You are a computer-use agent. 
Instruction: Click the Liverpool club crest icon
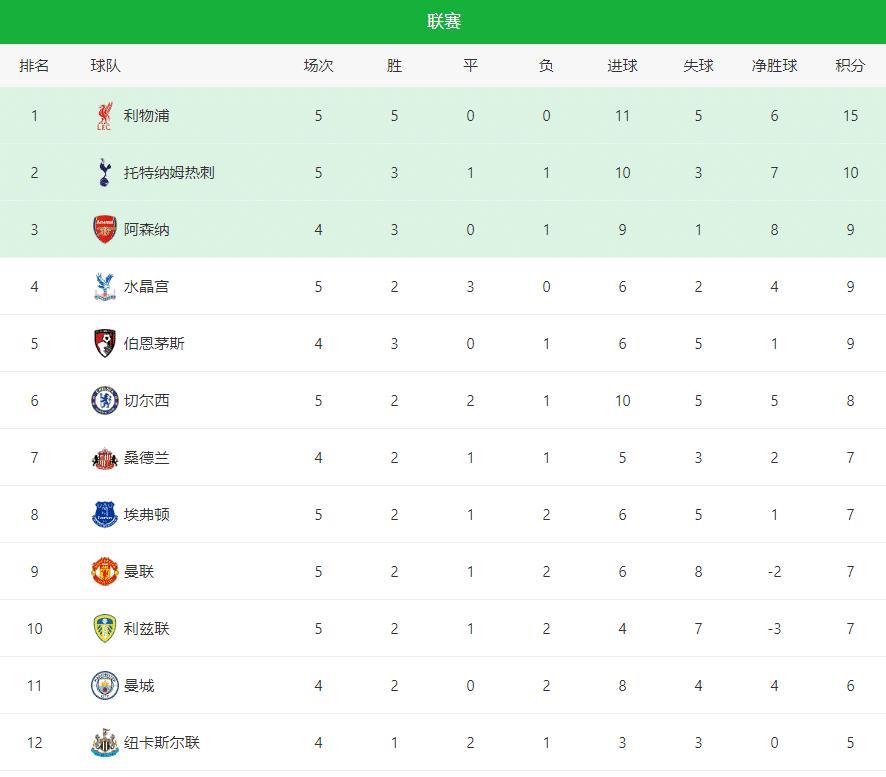(x=104, y=116)
